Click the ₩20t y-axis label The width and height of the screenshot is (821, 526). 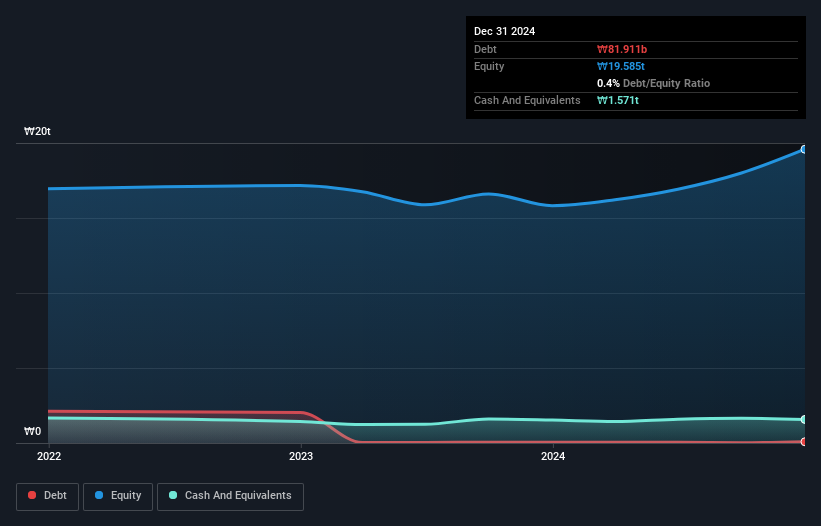(37, 131)
